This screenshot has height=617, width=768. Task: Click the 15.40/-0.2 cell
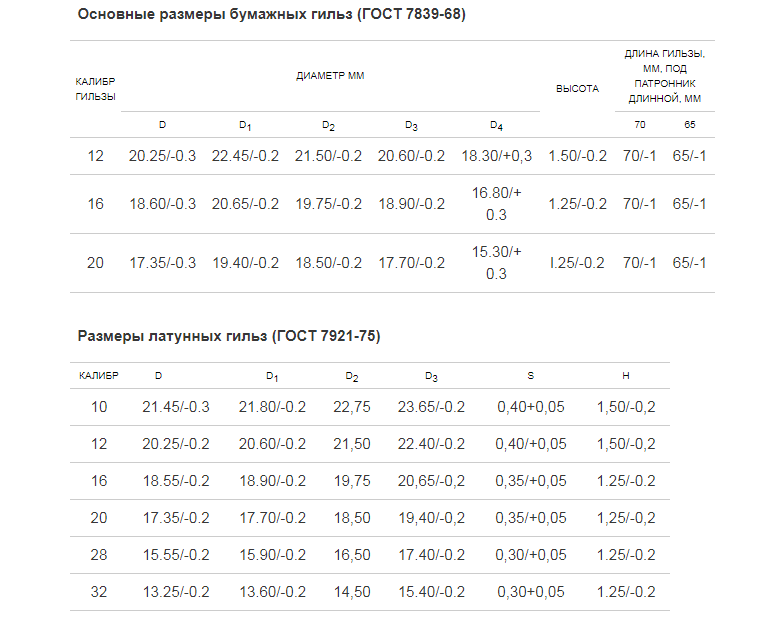point(431,592)
